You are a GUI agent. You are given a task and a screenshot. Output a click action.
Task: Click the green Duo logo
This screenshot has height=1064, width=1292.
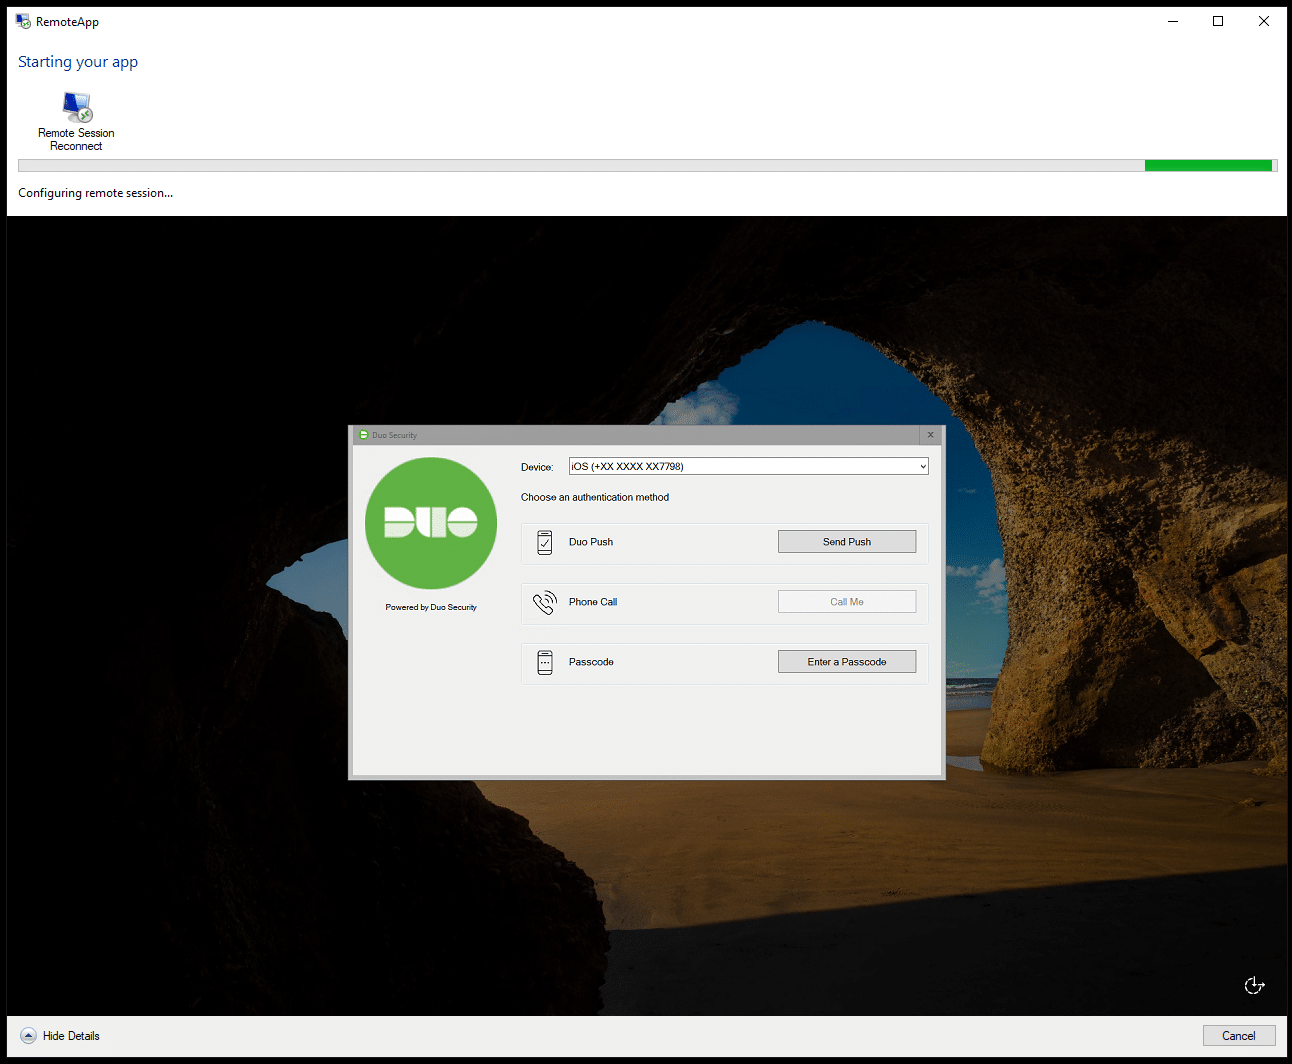pyautogui.click(x=431, y=523)
